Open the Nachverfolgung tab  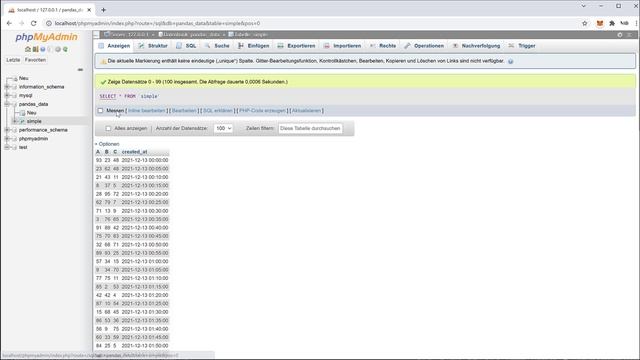pos(476,46)
